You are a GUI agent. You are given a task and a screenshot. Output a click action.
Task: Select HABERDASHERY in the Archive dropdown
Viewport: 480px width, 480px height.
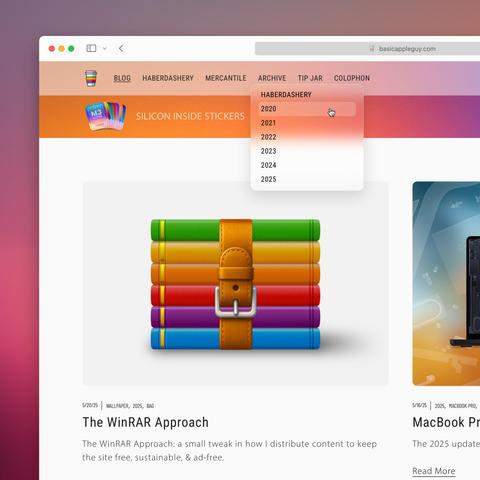pyautogui.click(x=286, y=95)
